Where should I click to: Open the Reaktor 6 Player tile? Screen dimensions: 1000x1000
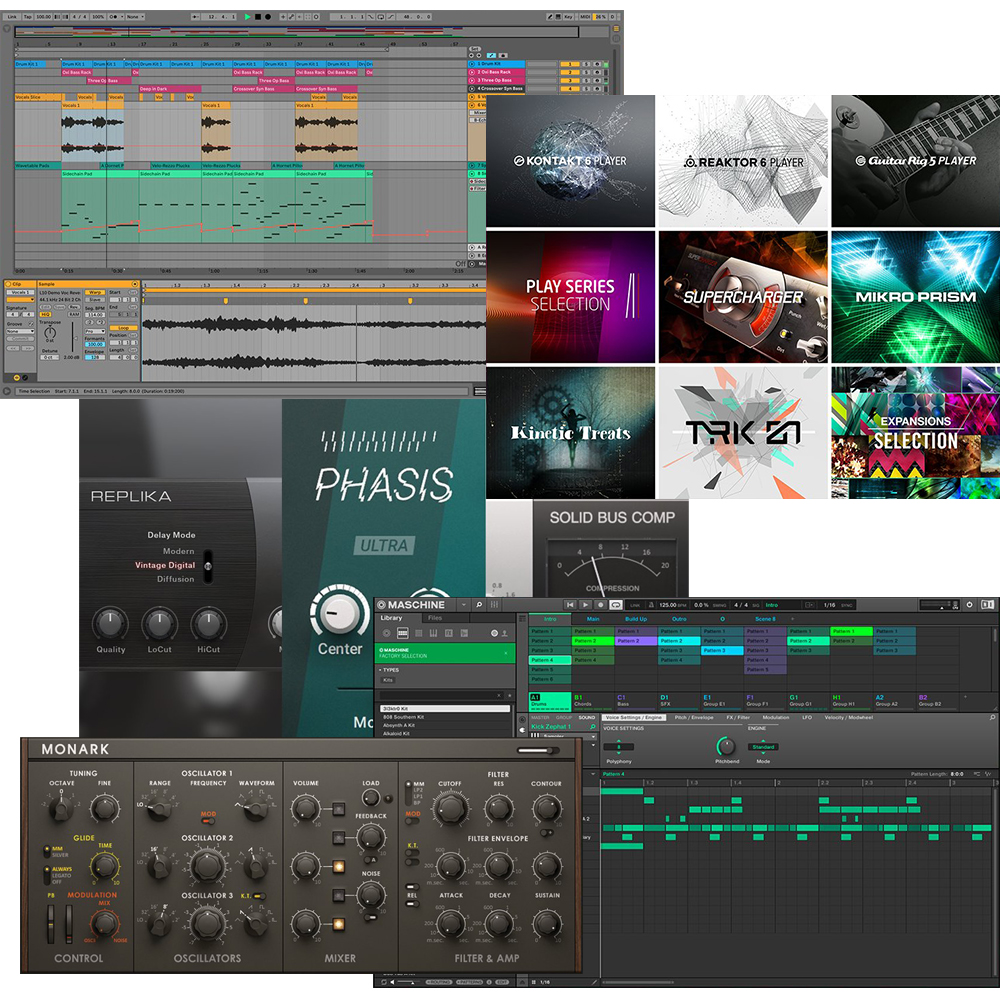point(743,161)
